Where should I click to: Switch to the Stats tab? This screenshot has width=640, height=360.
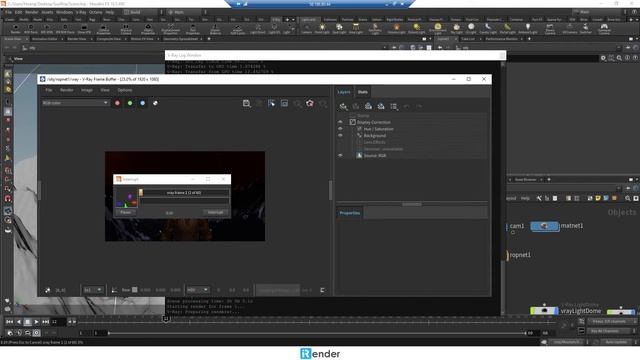[x=362, y=92]
